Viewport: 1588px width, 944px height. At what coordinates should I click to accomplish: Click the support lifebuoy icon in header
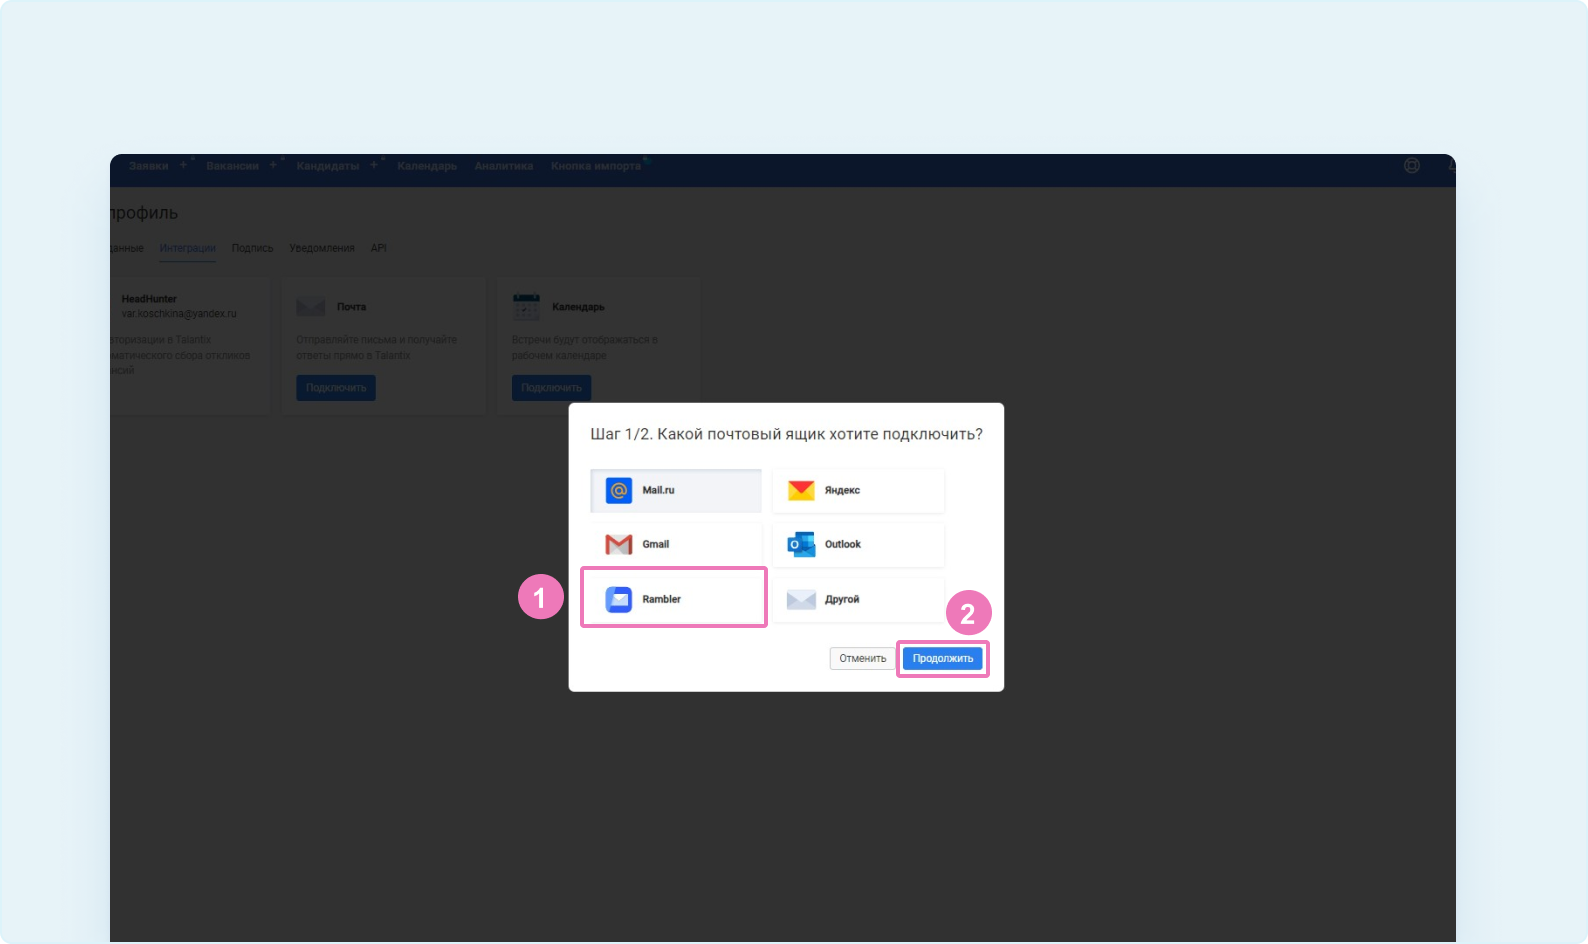(1412, 166)
